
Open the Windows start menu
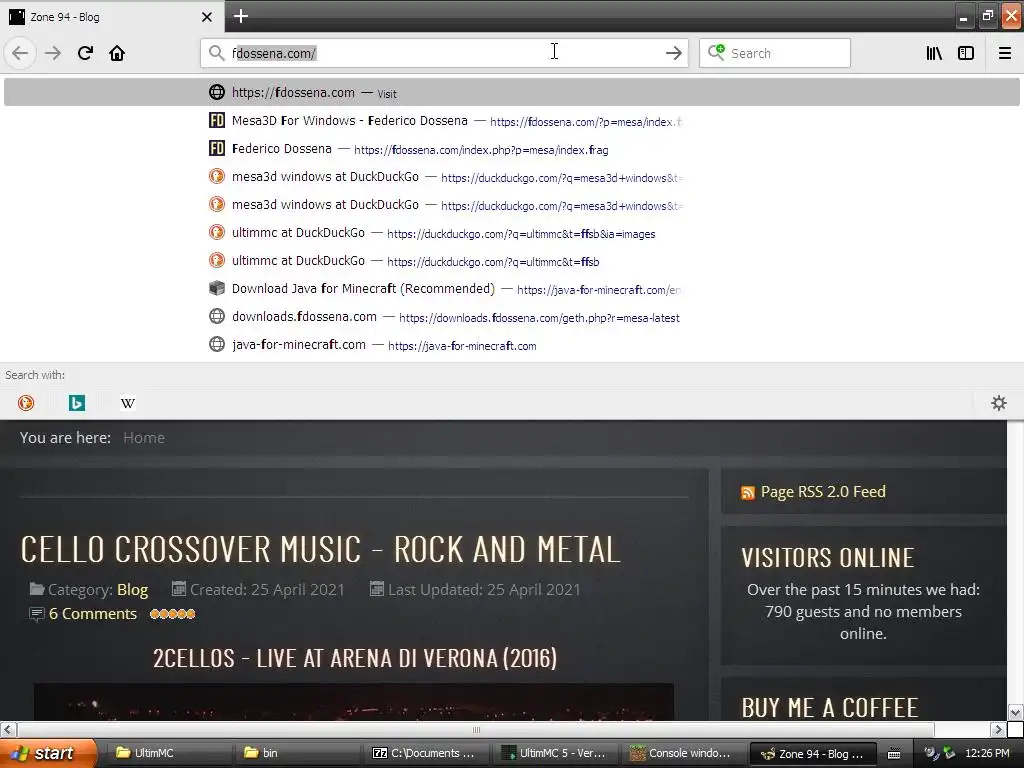point(48,754)
